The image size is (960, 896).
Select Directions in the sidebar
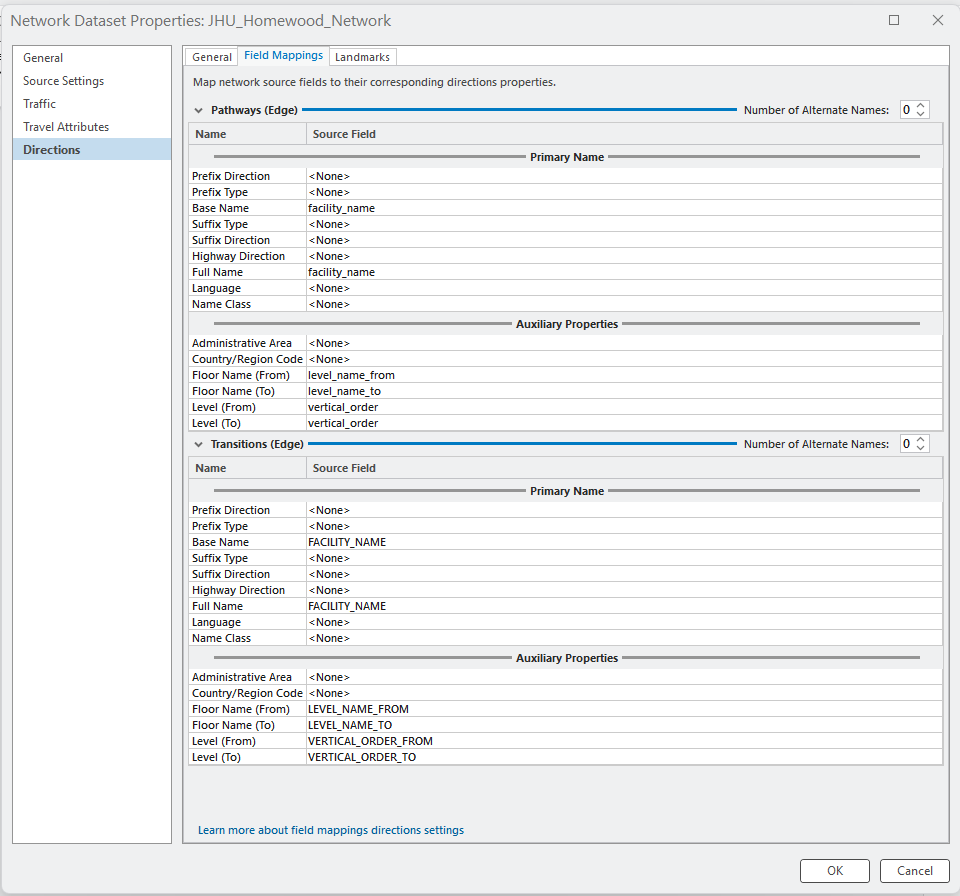pos(92,149)
